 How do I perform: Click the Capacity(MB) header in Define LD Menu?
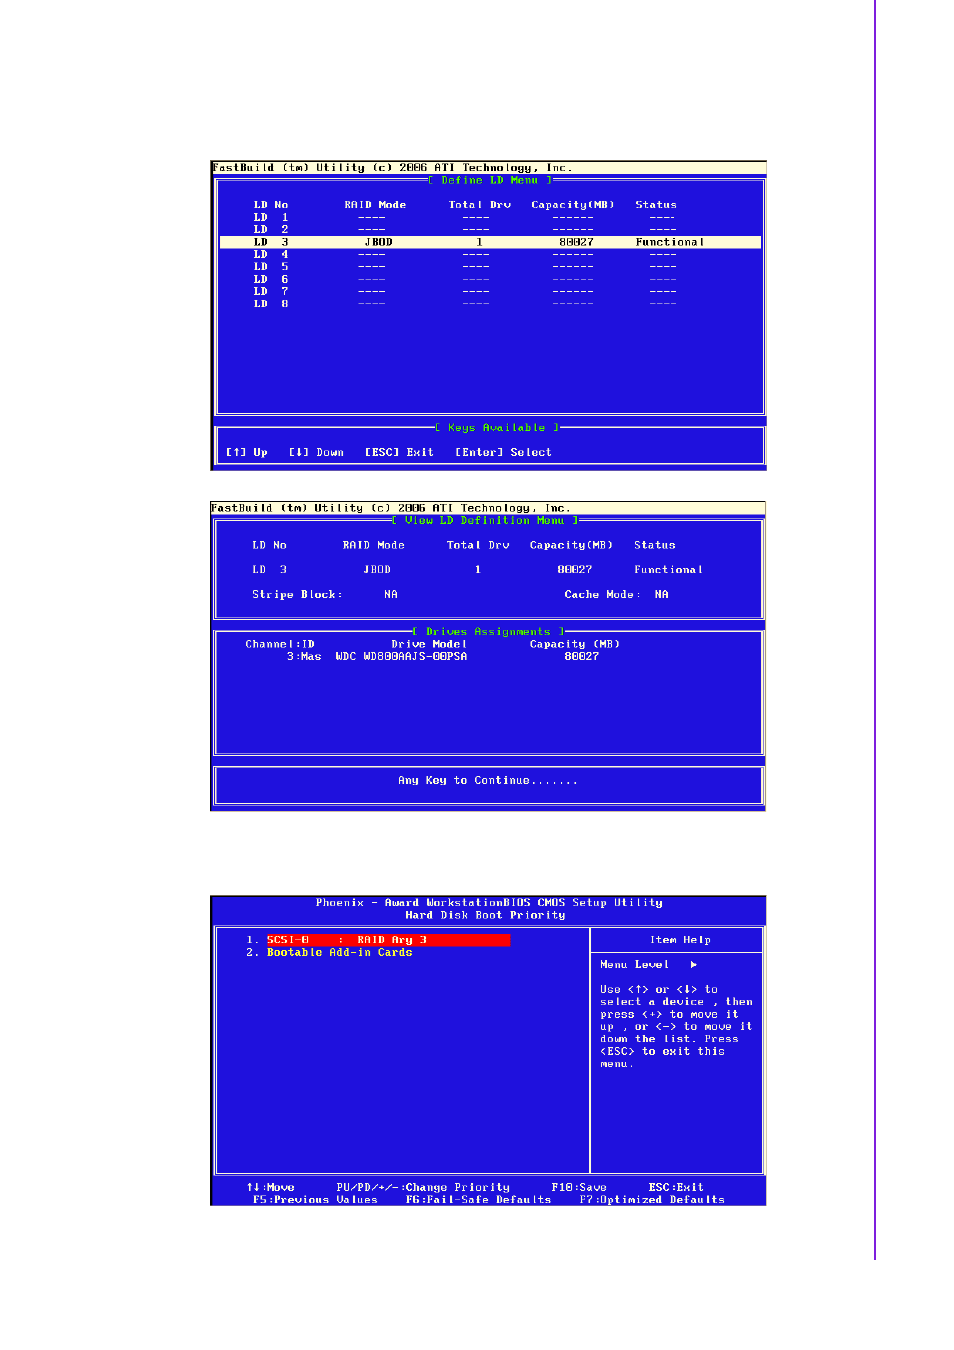573,205
